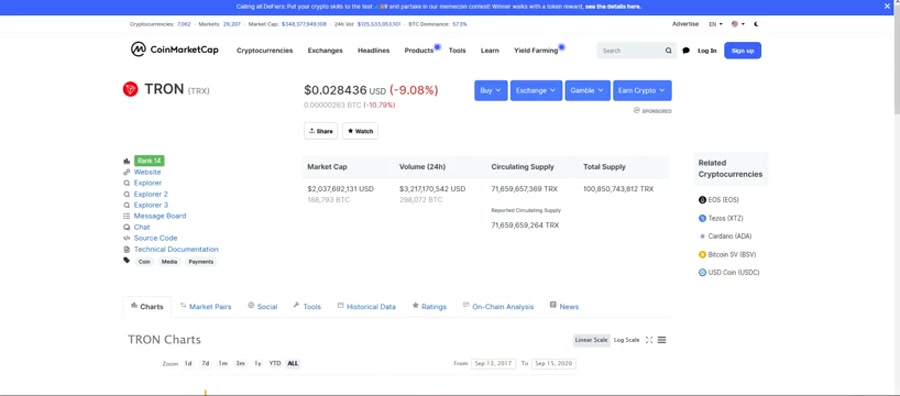Switch to the On-Chain Analysis tab
This screenshot has height=396, width=900.
tap(498, 306)
